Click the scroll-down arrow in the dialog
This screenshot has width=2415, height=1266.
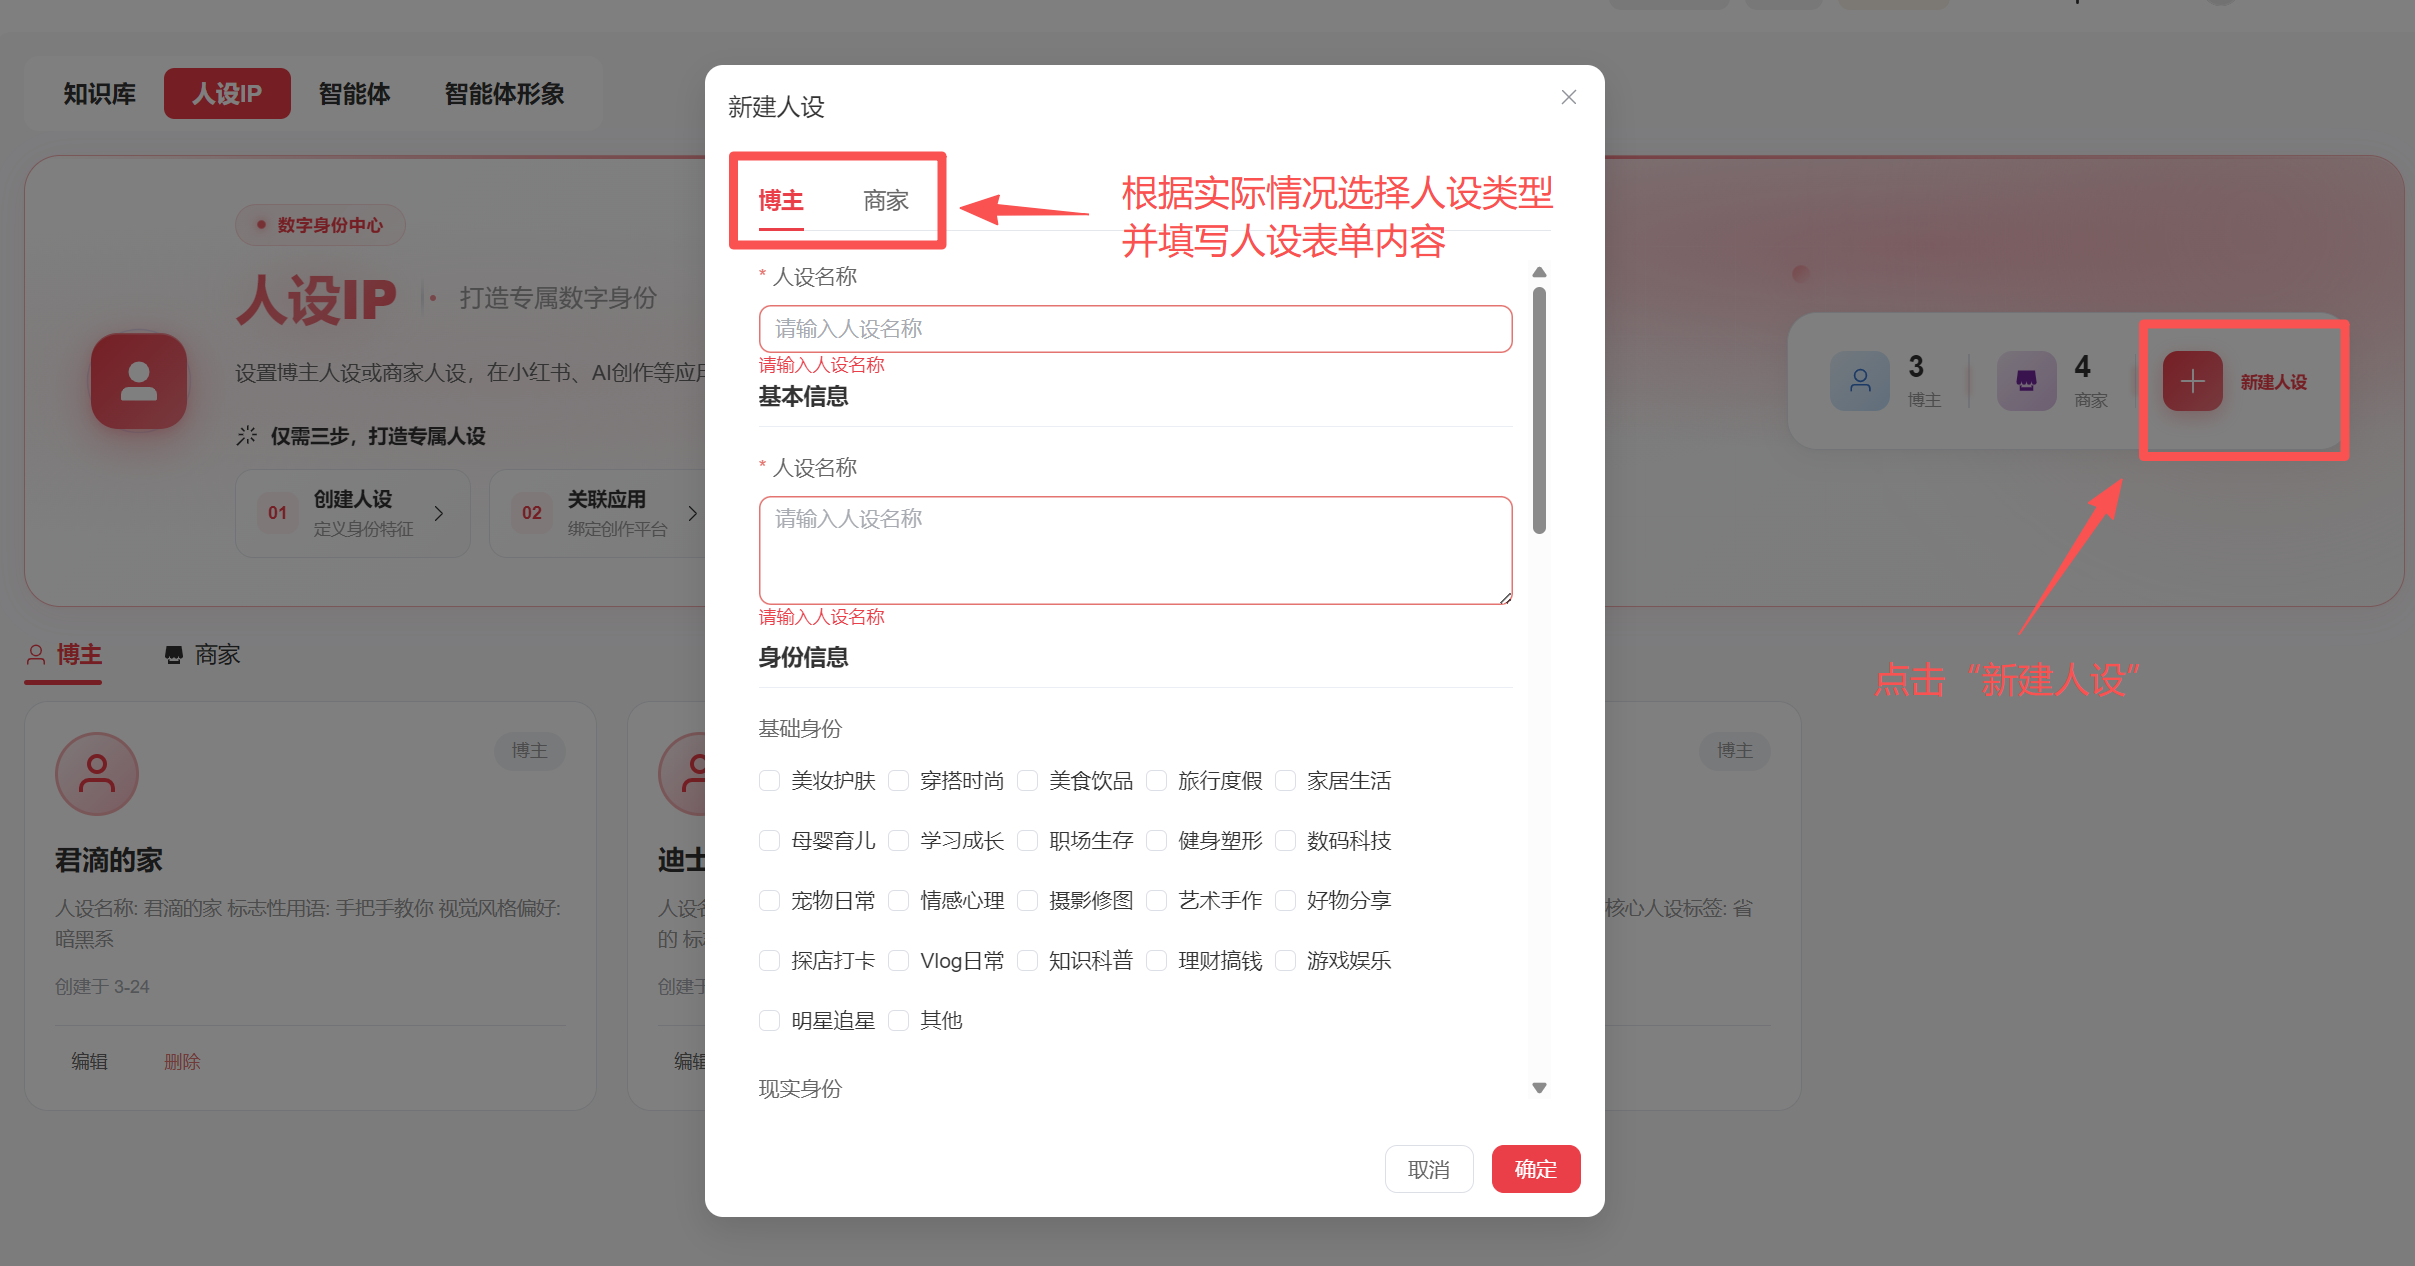point(1539,1087)
